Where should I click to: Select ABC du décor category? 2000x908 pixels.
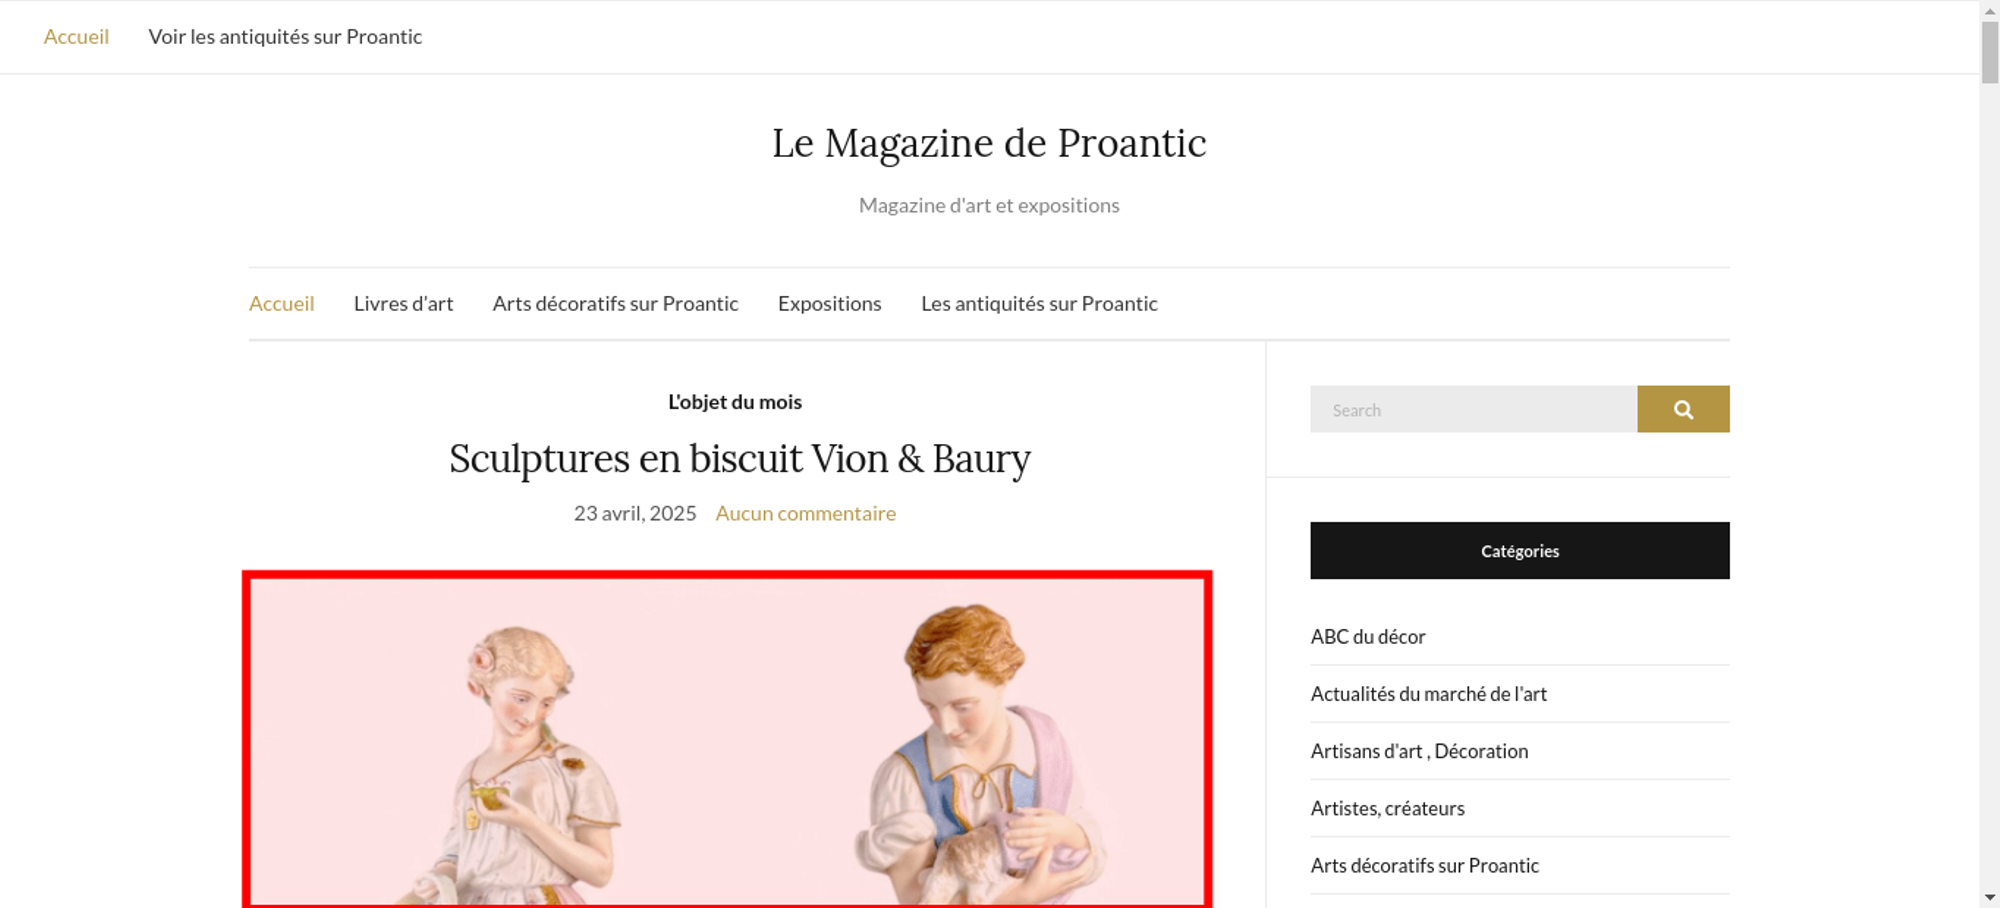click(1367, 637)
